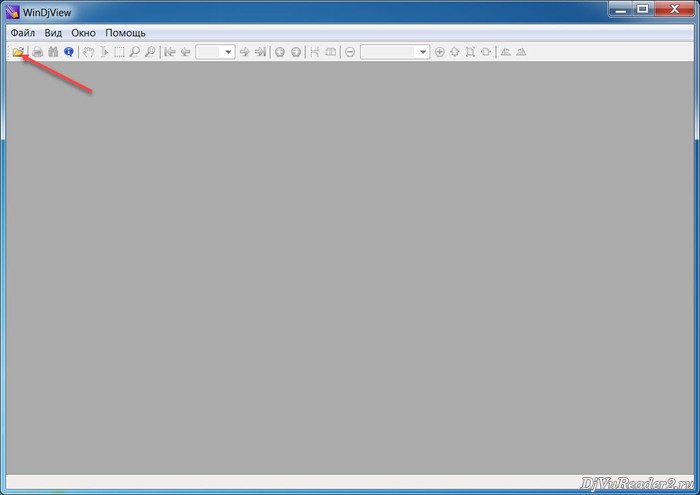Screen dimensions: 700x495
Task: Toggle the facing pages layout icon
Action: pyautogui.click(x=330, y=52)
